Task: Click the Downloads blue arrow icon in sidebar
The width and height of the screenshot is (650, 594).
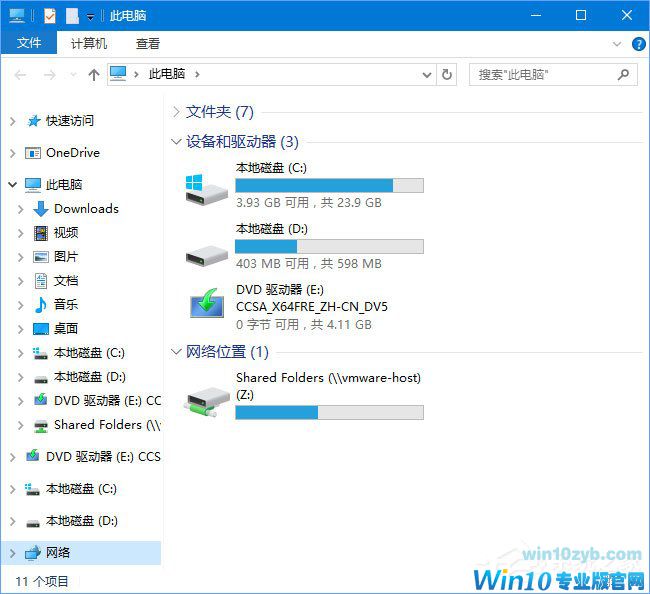Action: [x=40, y=209]
